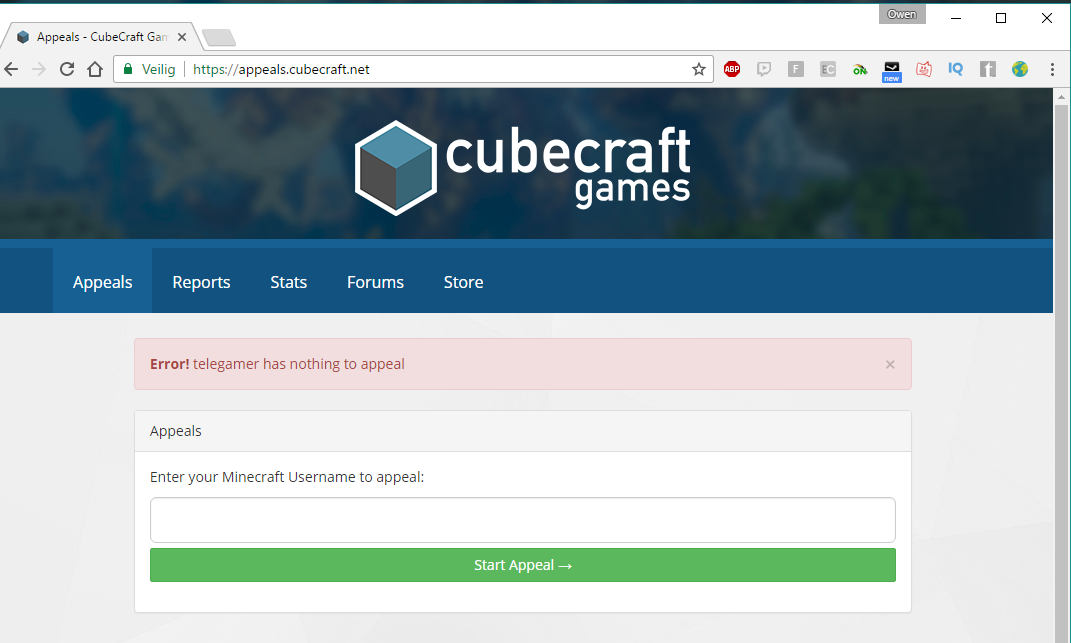
Task: Open the mail extension marked new
Action: 891,70
